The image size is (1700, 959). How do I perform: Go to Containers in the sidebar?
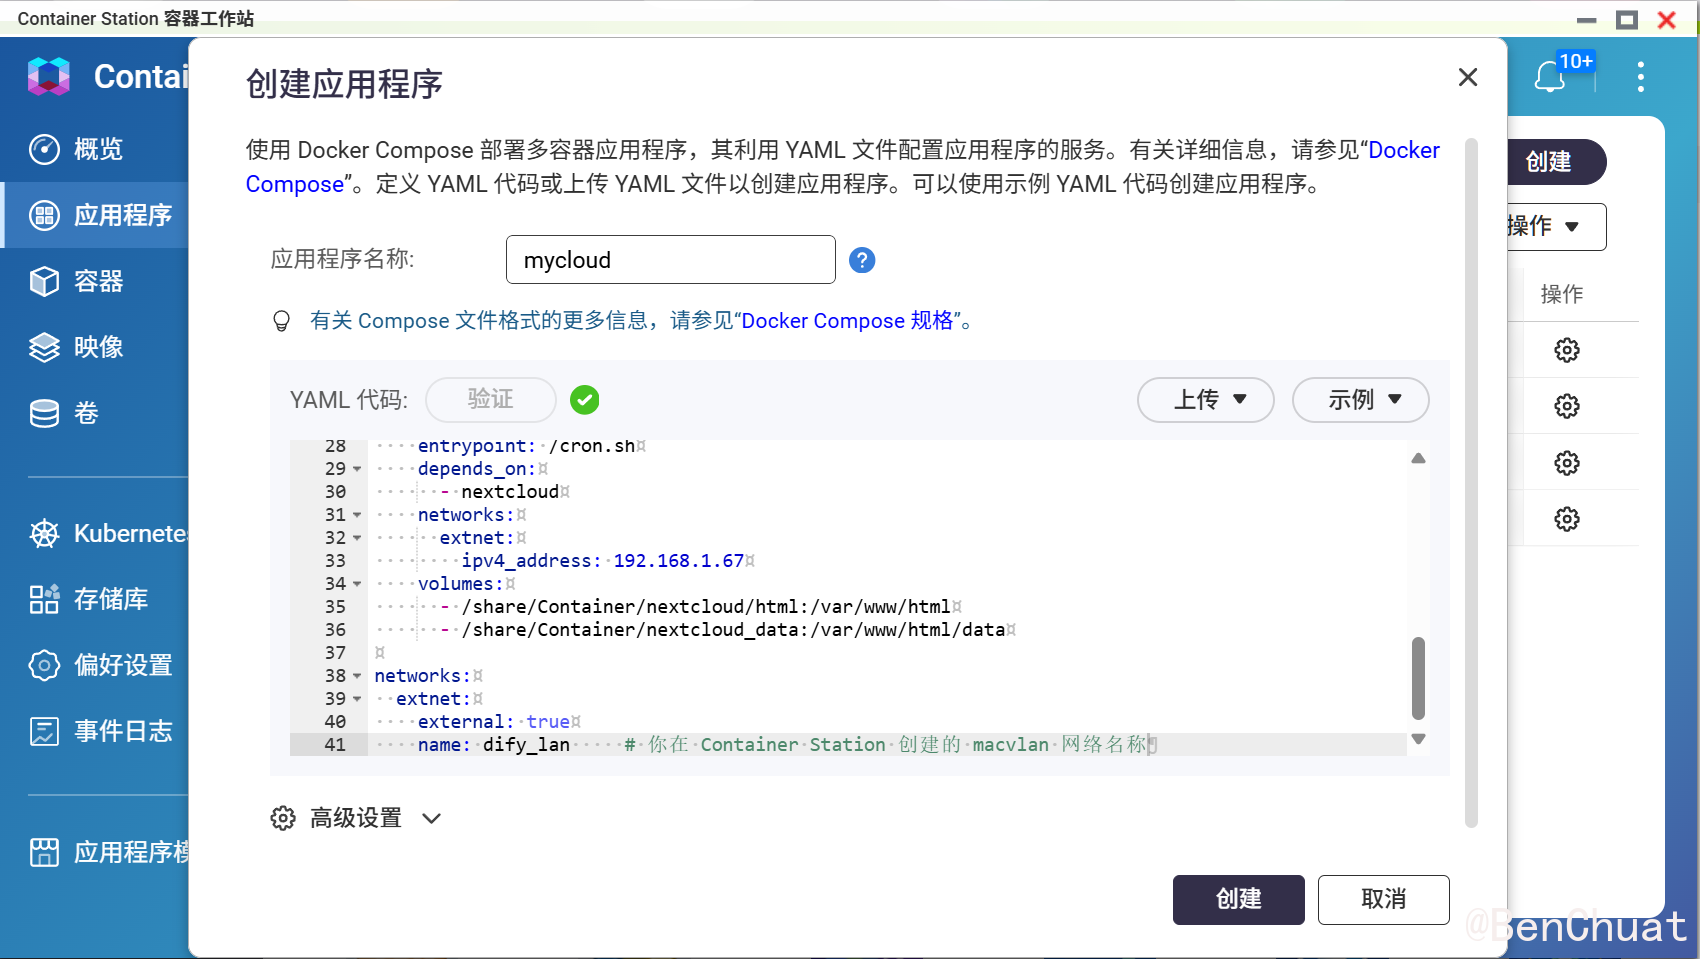point(98,281)
